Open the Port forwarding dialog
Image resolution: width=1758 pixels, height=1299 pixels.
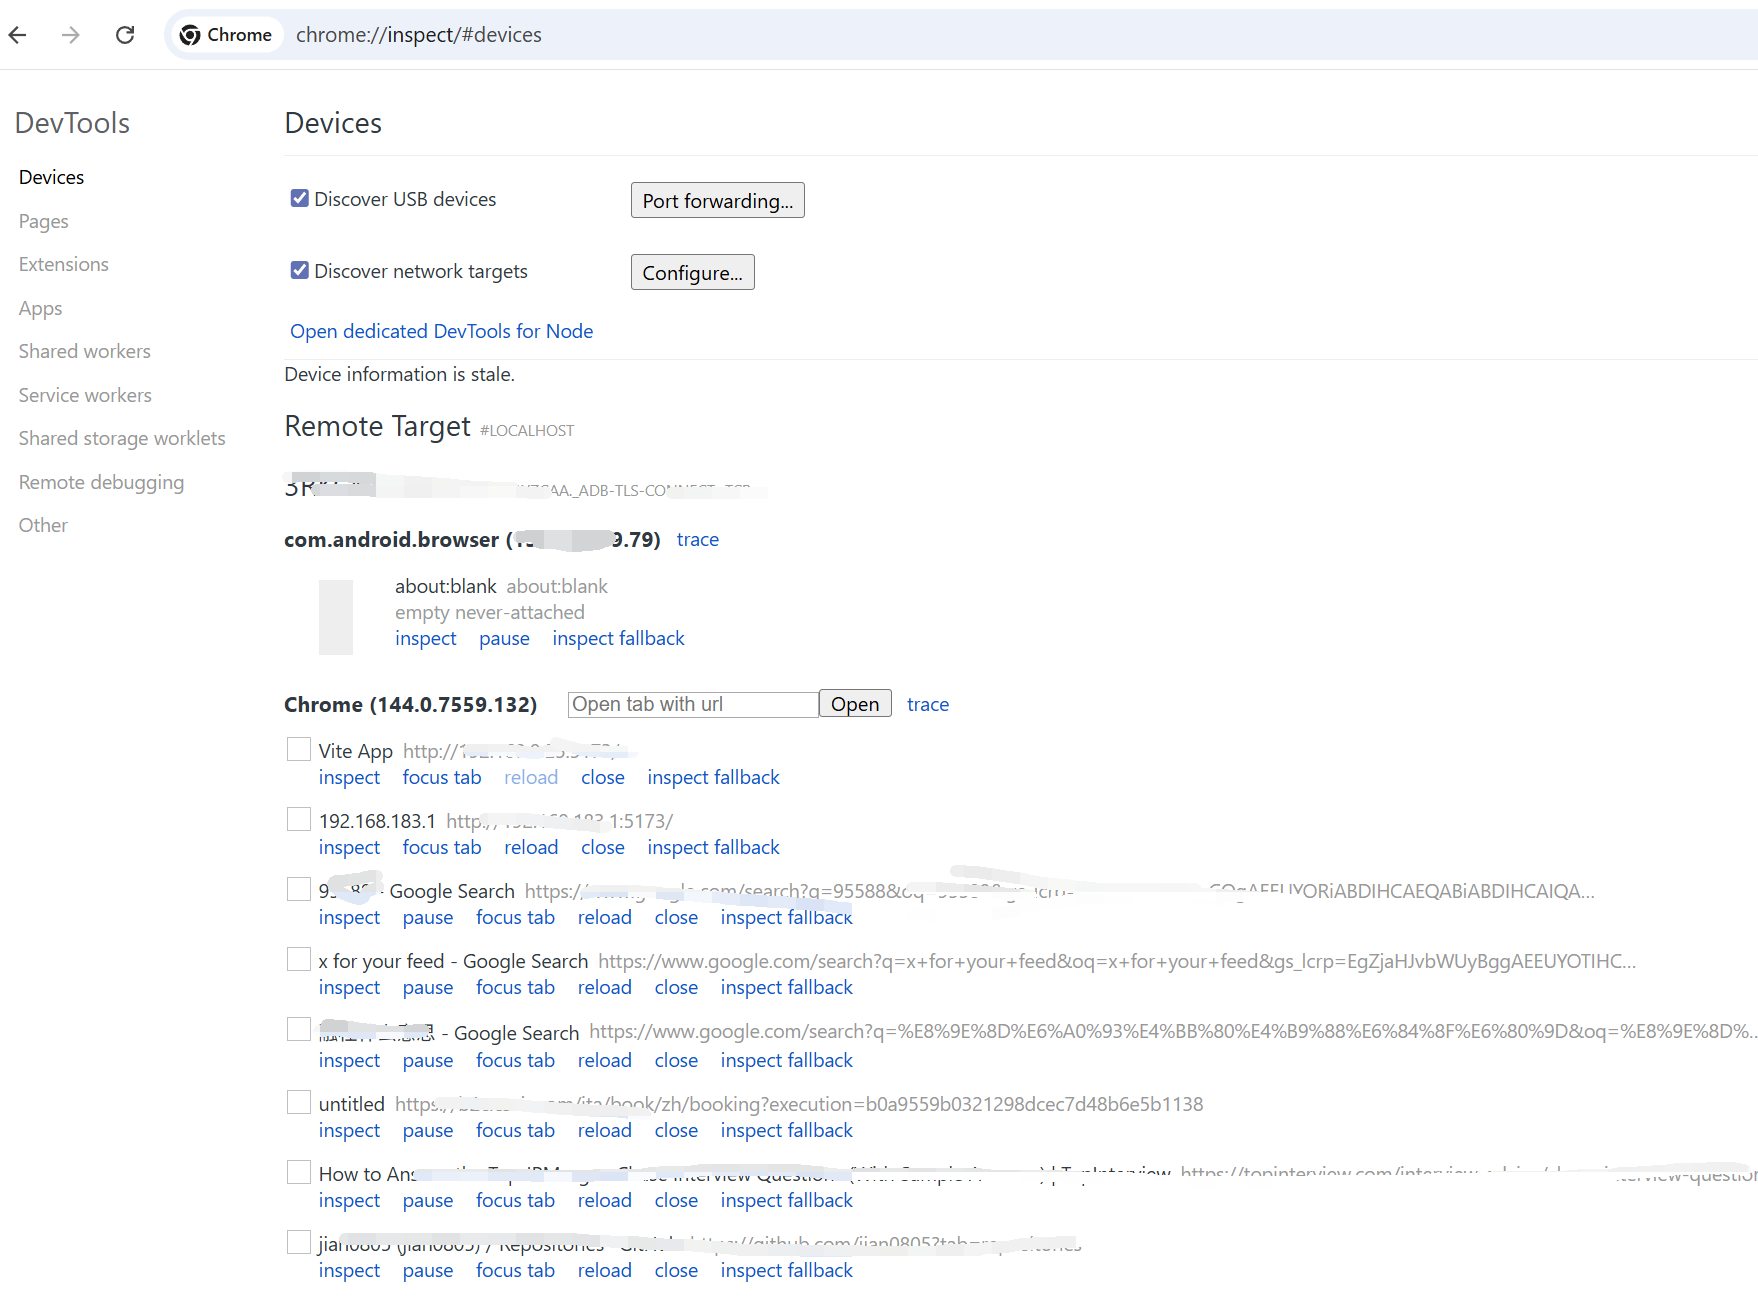pos(717,200)
